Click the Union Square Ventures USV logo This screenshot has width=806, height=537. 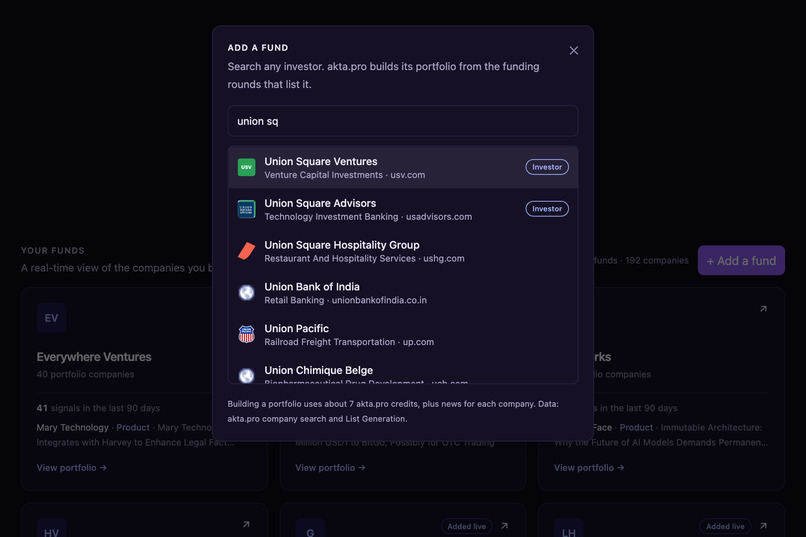(x=246, y=168)
